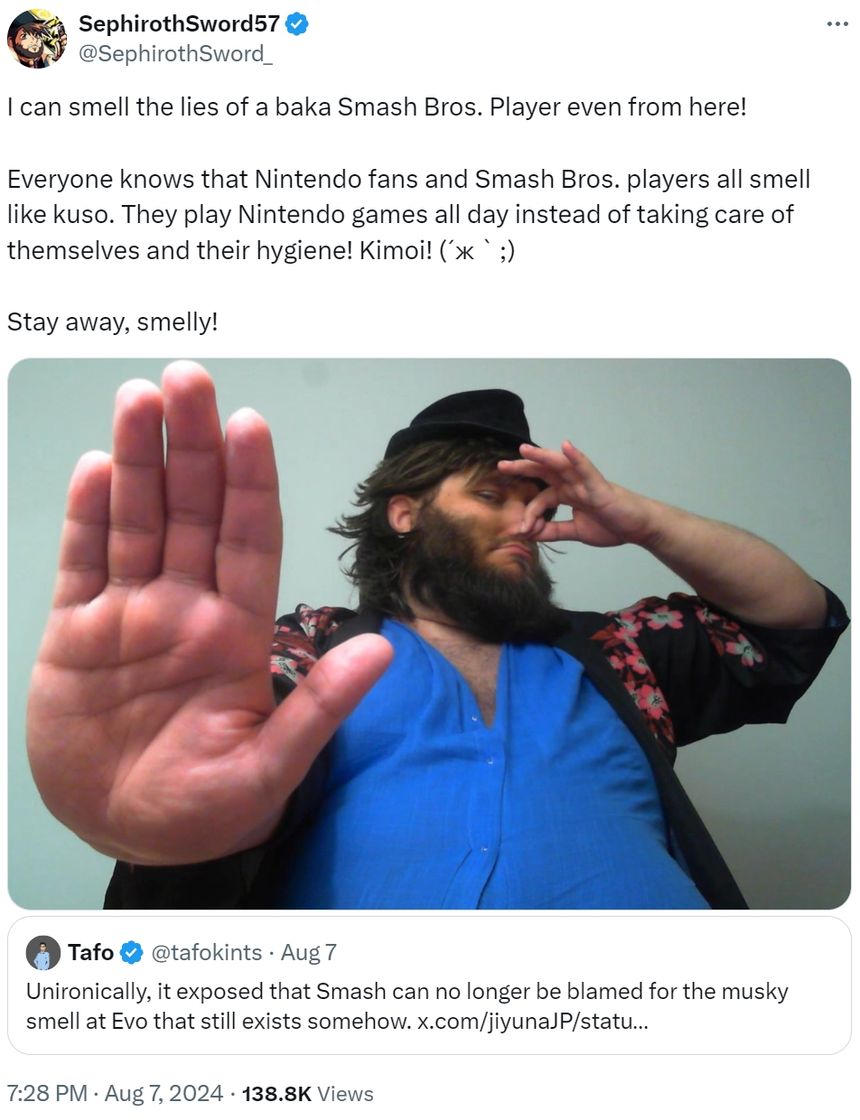The width and height of the screenshot is (860, 1120).
Task: Click the verified badge next to Tafo
Action: [131, 953]
